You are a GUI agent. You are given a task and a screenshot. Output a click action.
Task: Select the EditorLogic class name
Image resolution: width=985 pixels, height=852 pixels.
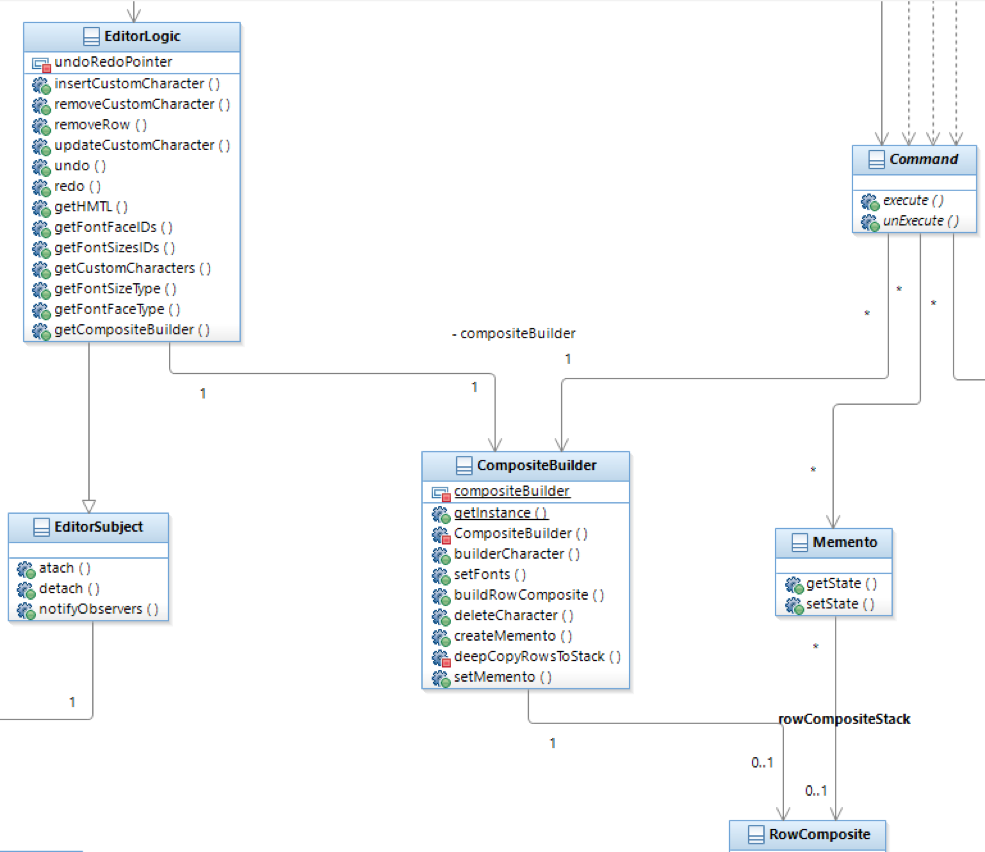pos(143,36)
